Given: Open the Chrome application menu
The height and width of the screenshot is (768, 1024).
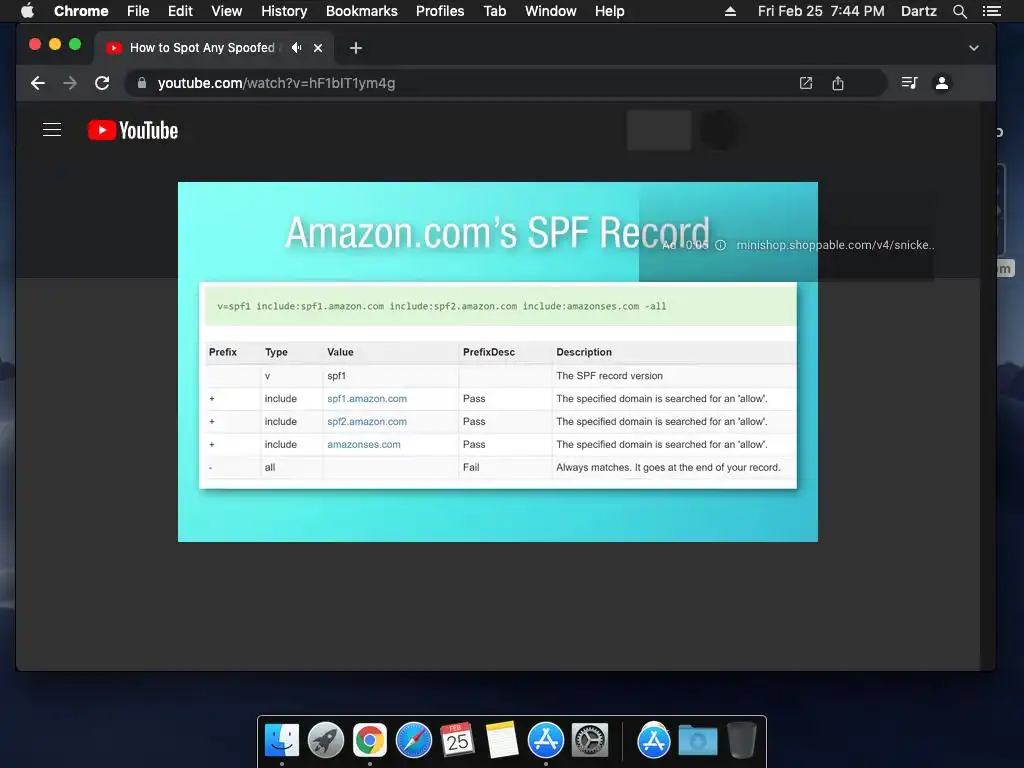Looking at the screenshot, I should click(81, 11).
